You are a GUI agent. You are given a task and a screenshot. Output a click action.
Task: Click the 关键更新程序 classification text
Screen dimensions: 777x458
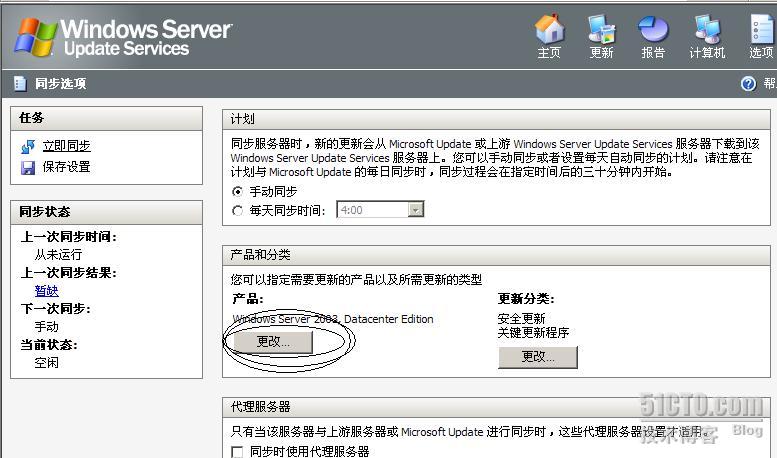[x=533, y=333]
